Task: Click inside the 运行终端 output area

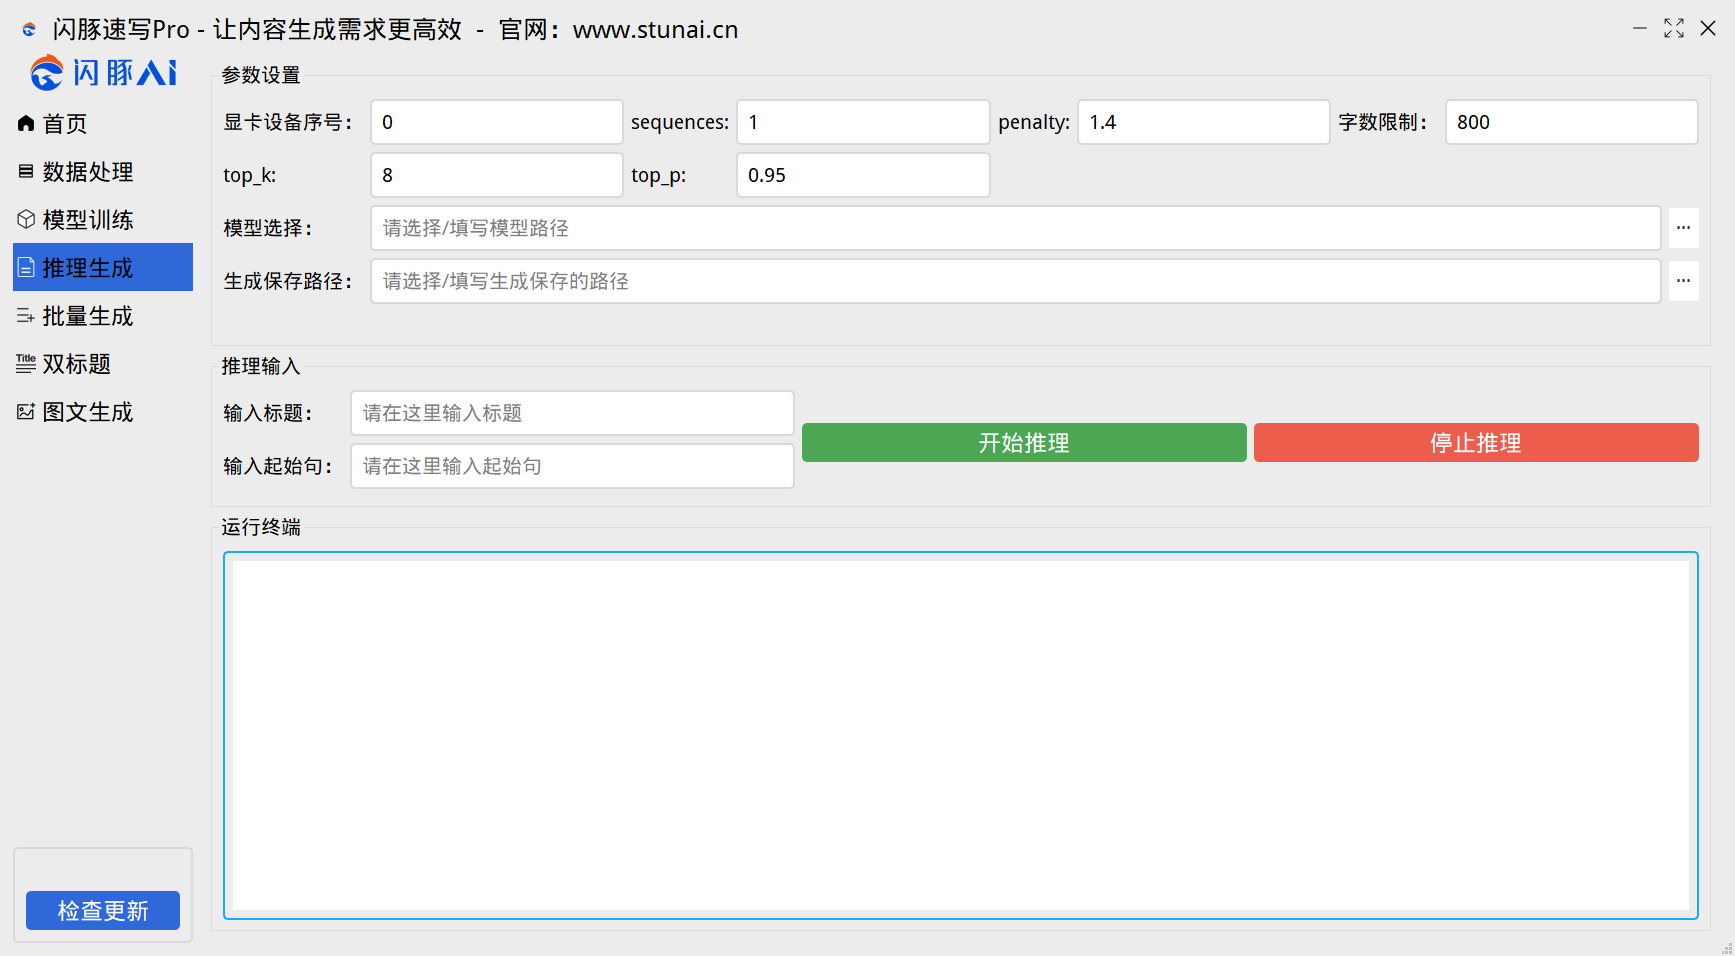Action: (961, 735)
